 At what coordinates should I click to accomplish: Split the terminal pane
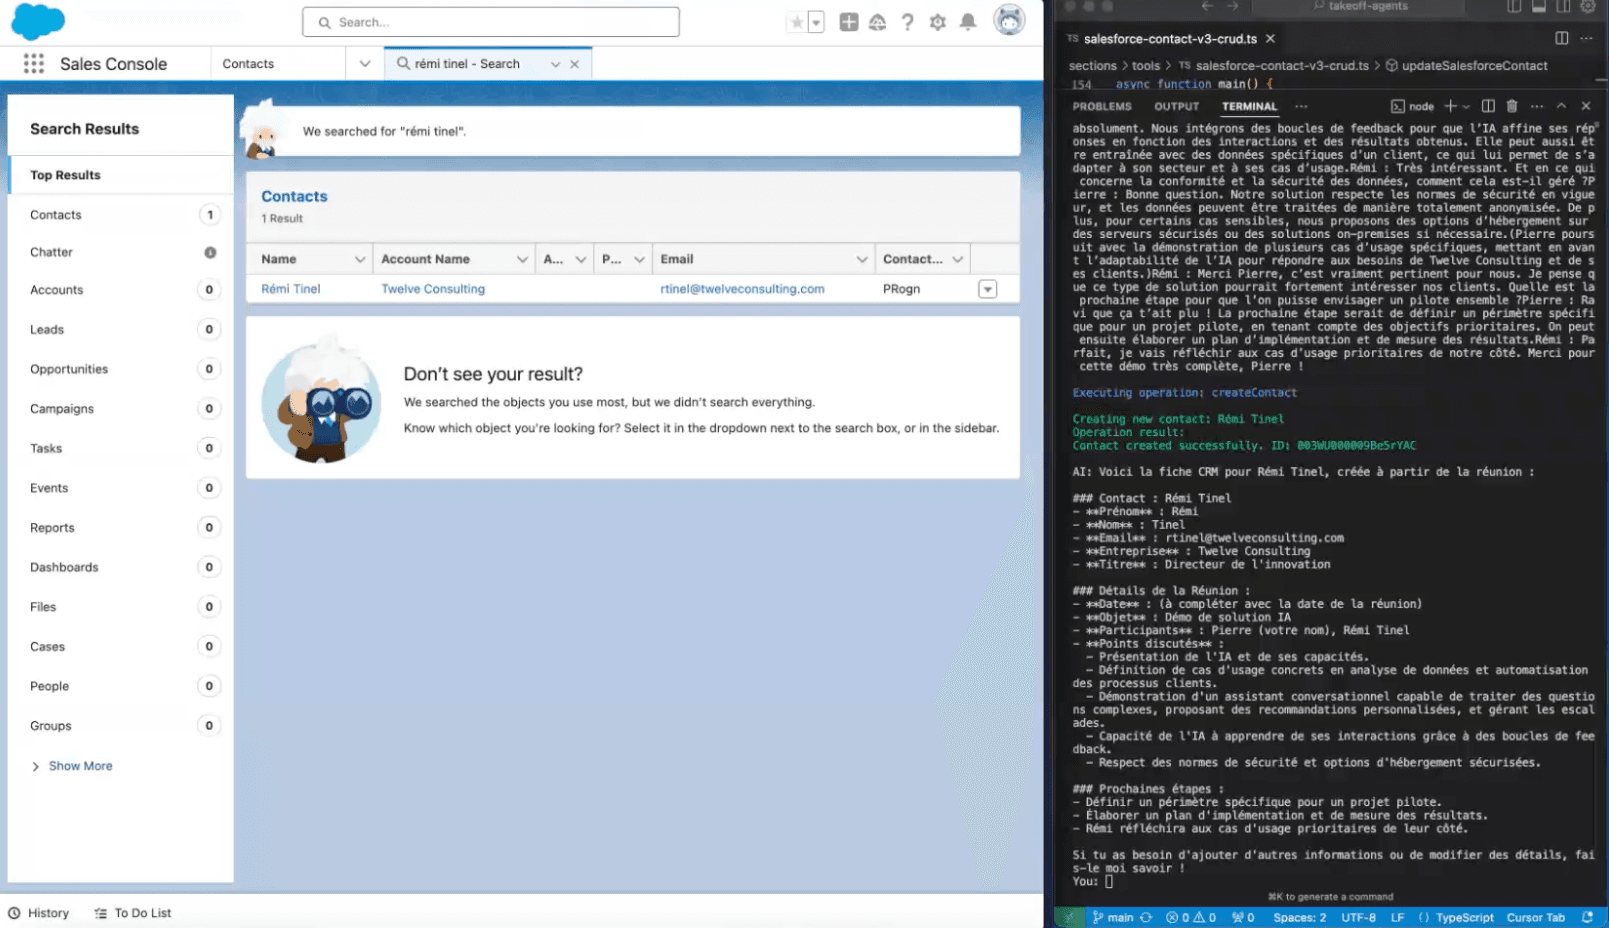1488,106
